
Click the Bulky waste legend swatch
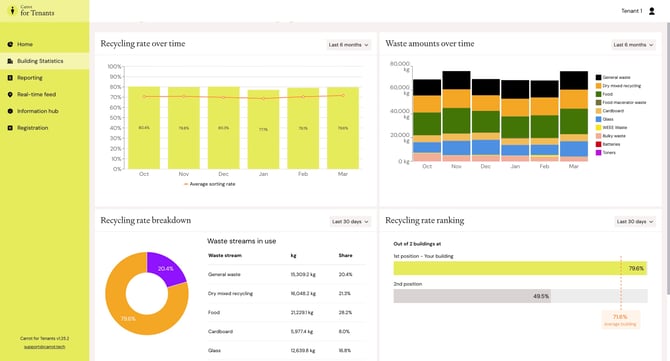click(599, 136)
